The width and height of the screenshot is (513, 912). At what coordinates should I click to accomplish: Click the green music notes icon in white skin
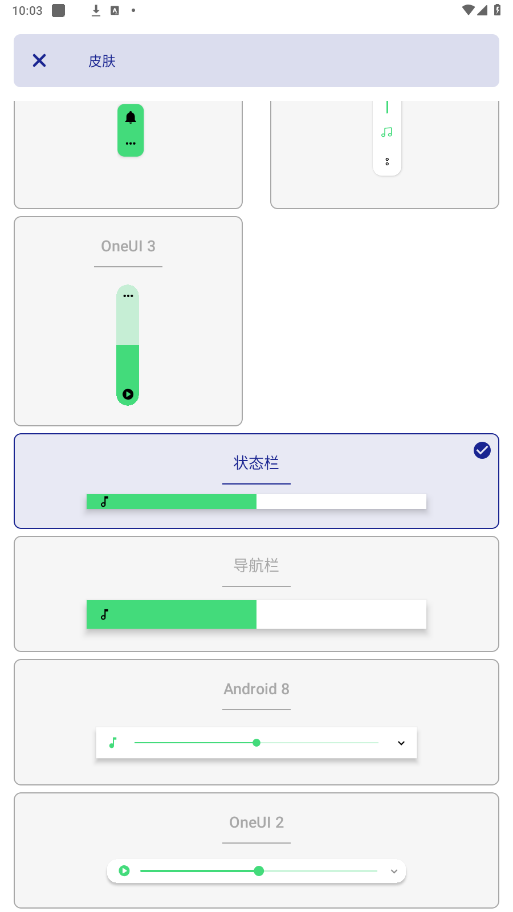pyautogui.click(x=387, y=133)
